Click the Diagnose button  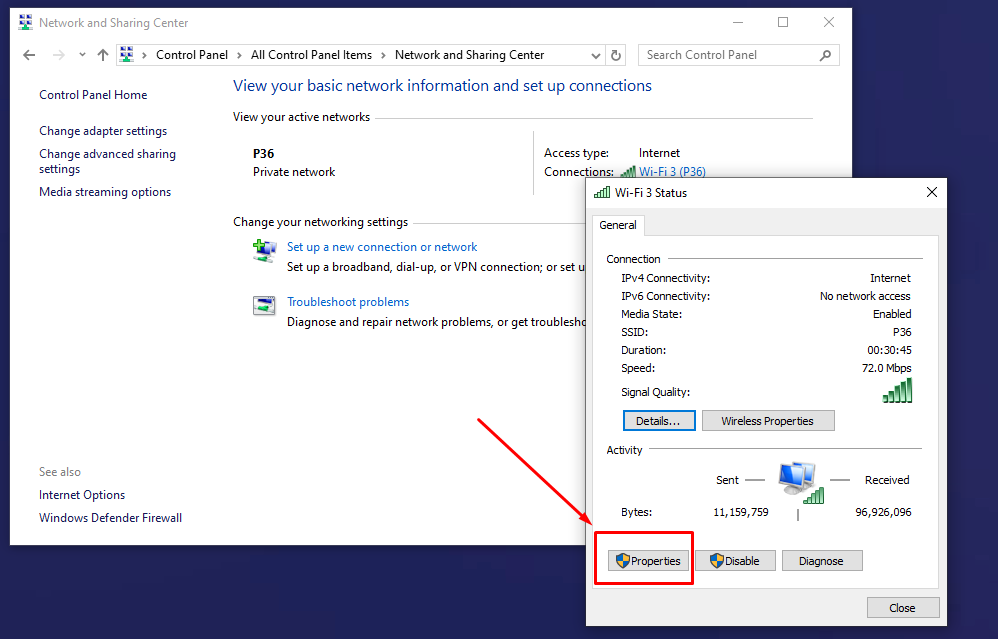pos(822,561)
